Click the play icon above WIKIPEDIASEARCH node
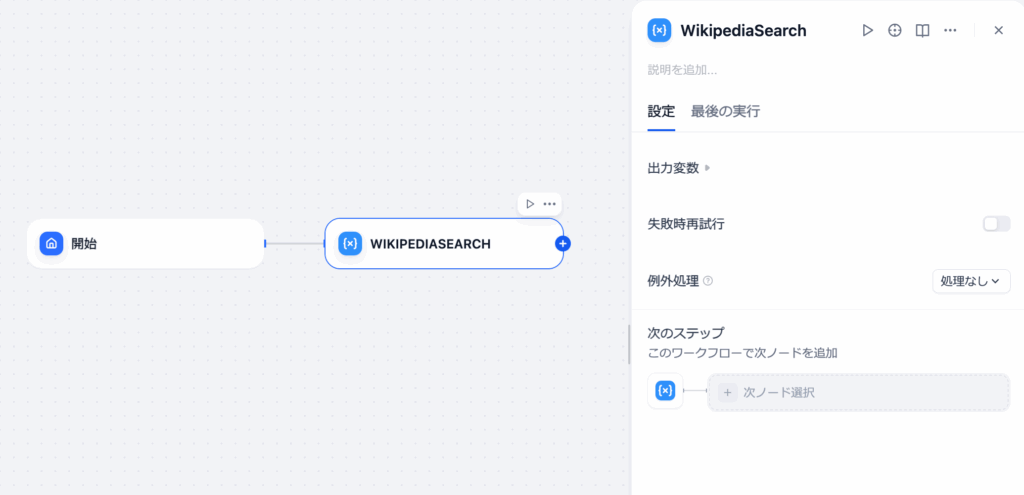The width and height of the screenshot is (1024, 495). tap(530, 204)
